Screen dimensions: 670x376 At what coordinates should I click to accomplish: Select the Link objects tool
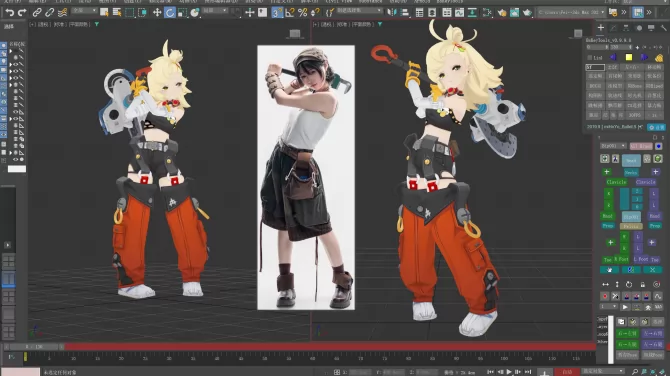[37, 13]
